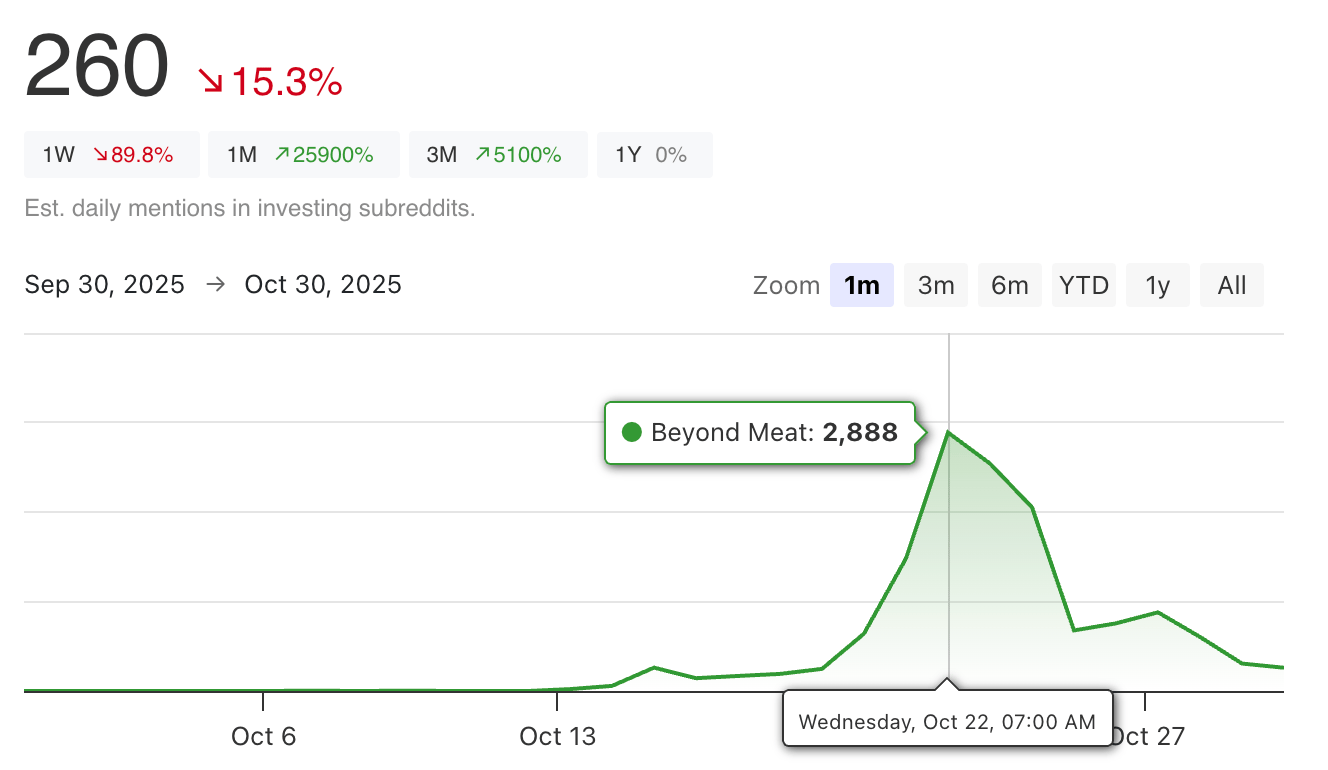Click the 'Est. daily mentions' description text
Screen dimensions: 1328x770
tap(250, 209)
